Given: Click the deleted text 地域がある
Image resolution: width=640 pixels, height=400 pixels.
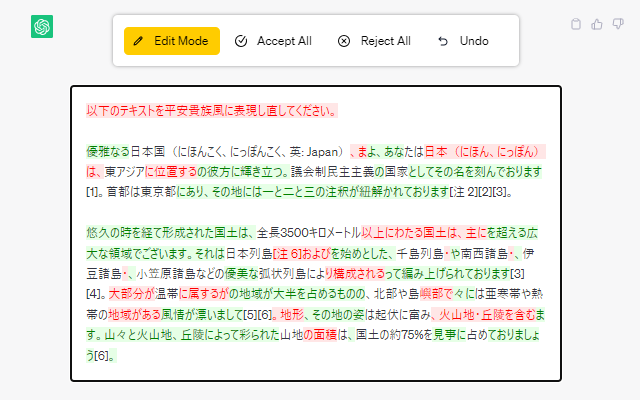Looking at the screenshot, I should tap(134, 315).
